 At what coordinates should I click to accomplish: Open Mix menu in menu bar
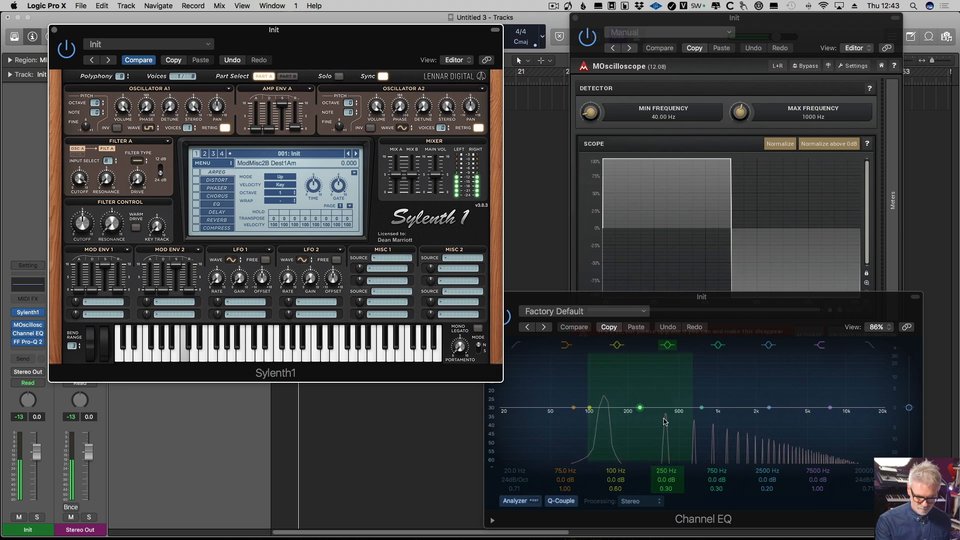pos(219,6)
